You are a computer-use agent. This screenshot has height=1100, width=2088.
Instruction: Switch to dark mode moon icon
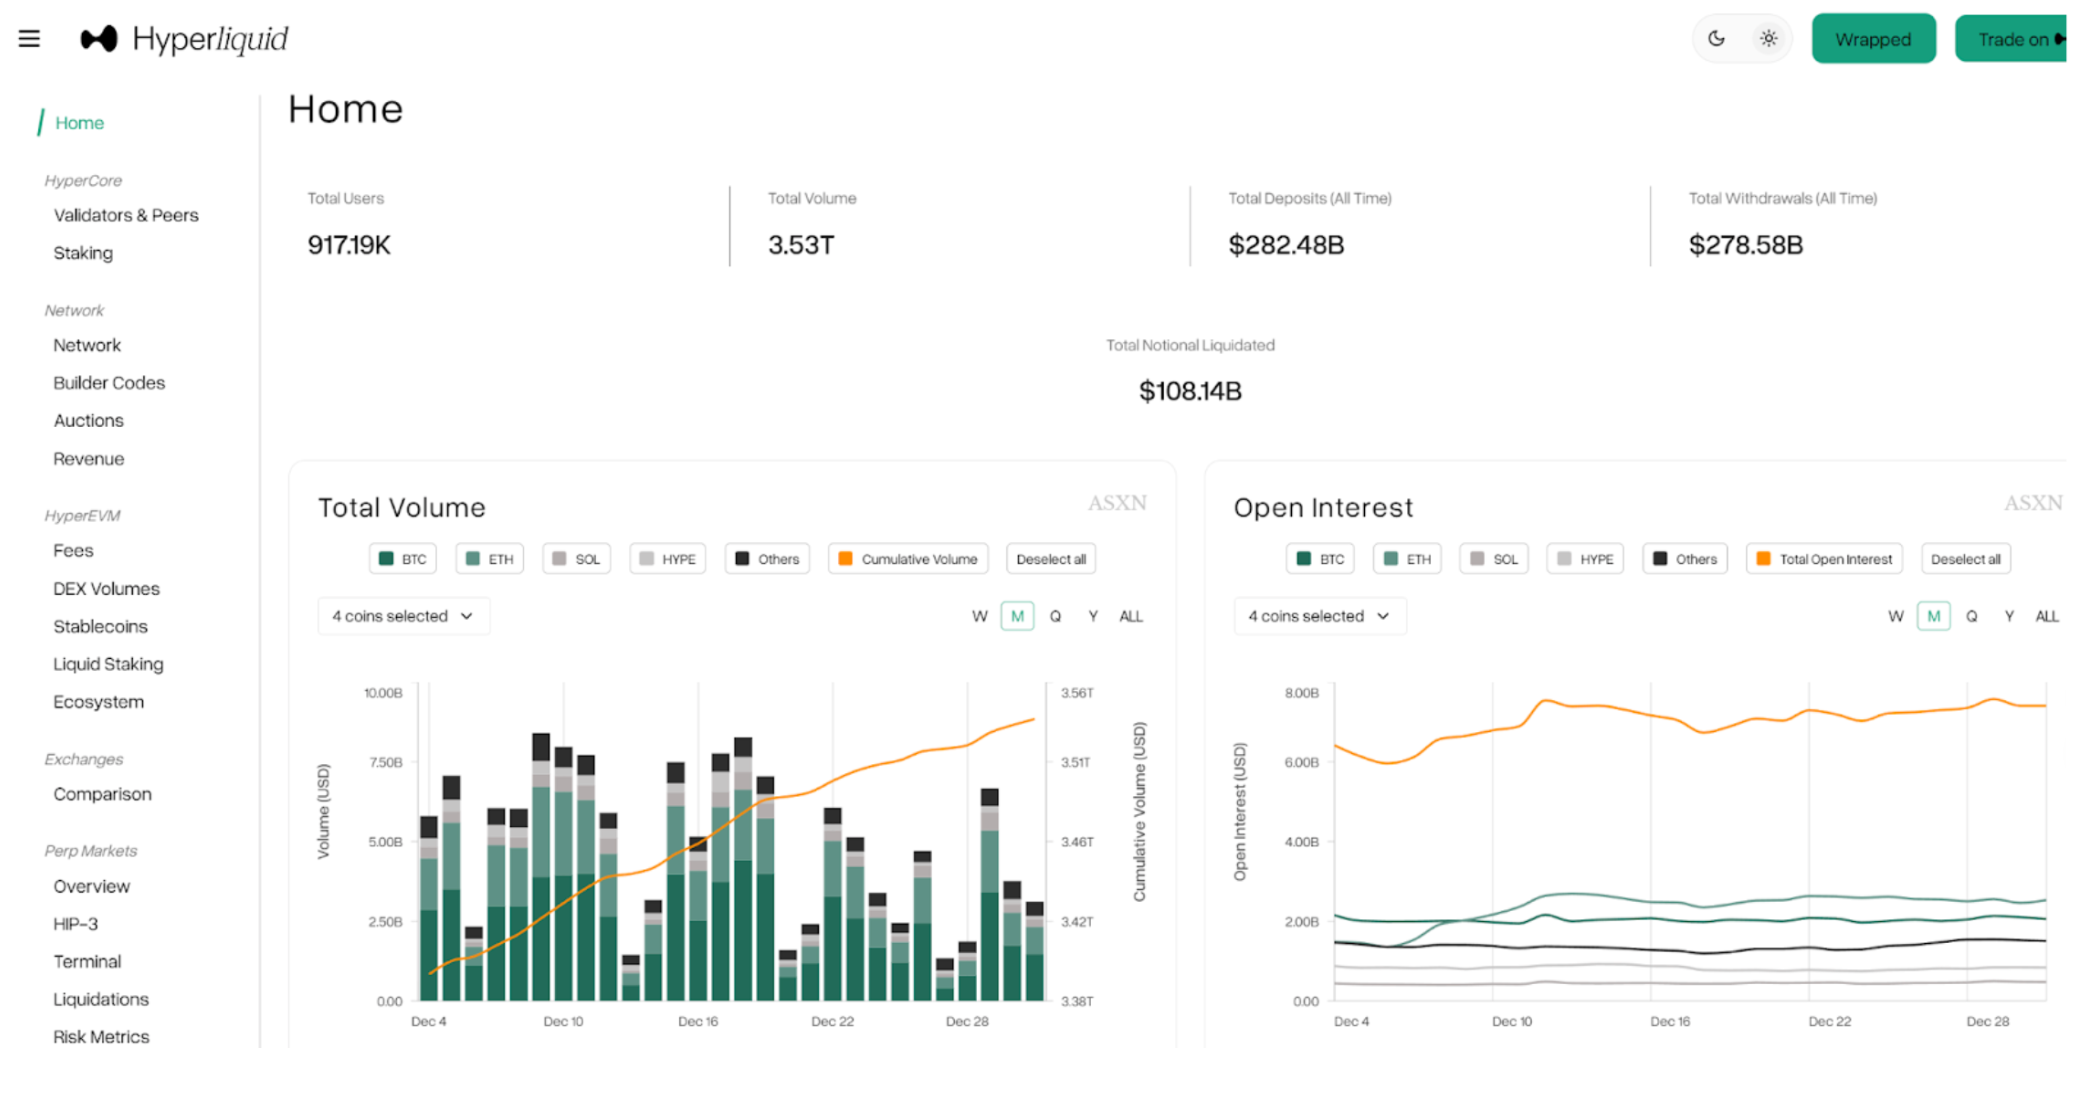pos(1716,39)
